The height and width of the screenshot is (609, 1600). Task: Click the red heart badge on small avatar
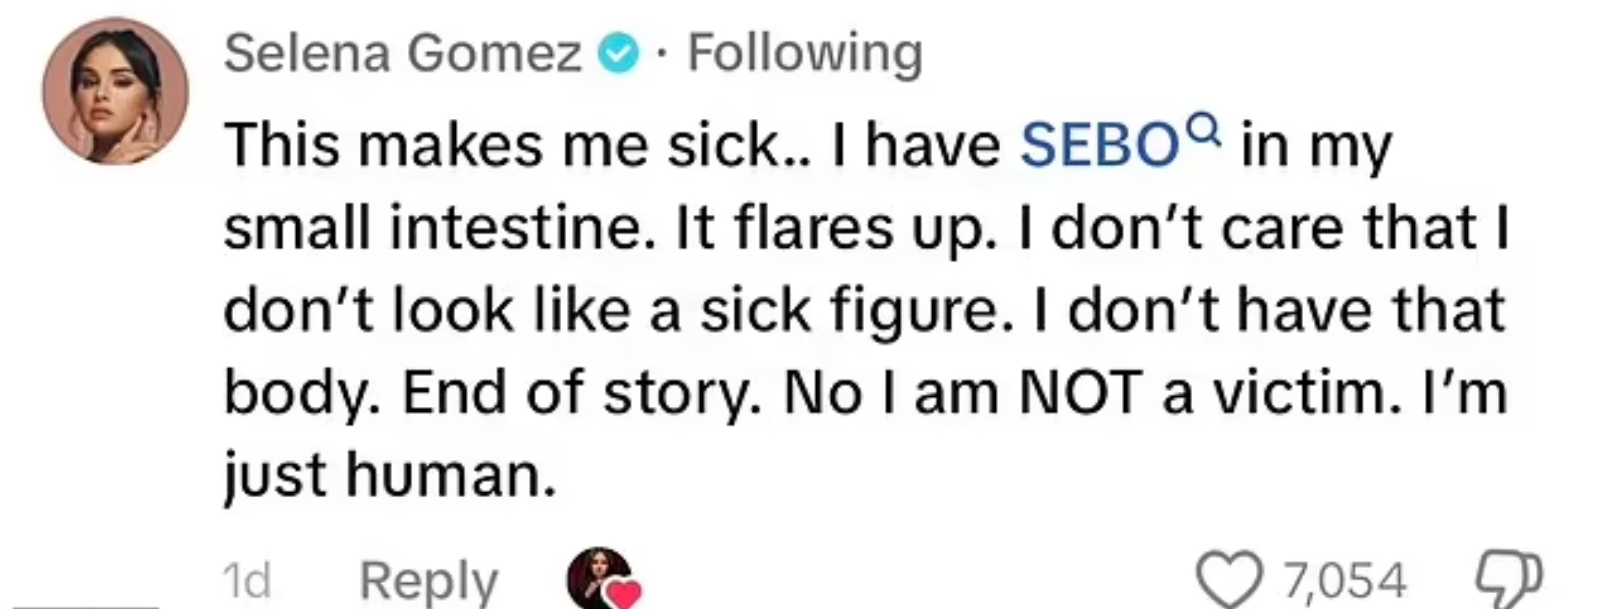623,594
